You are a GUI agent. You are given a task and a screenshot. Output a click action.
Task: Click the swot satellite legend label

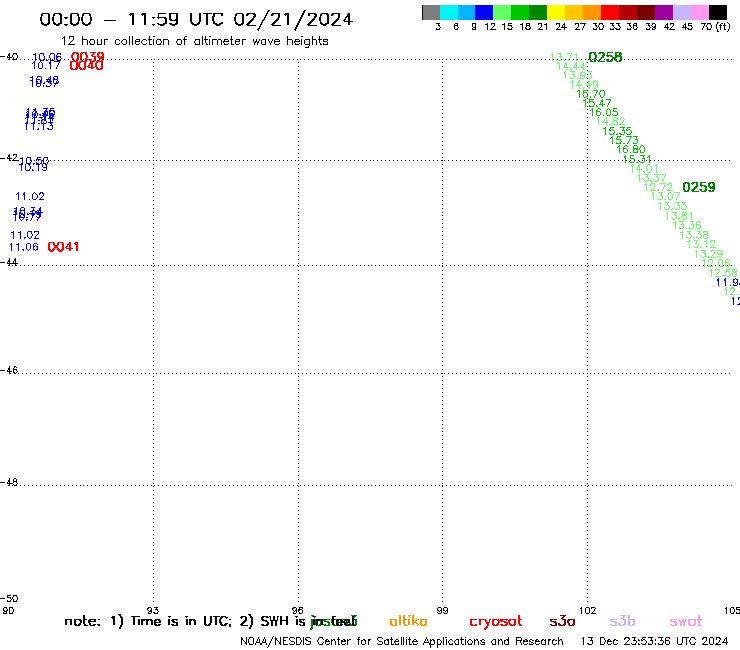point(685,622)
